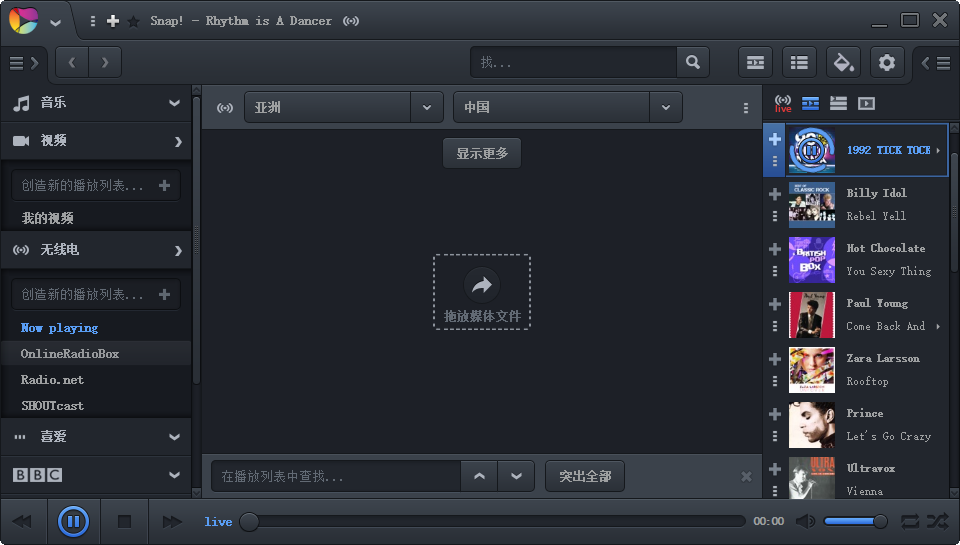Toggle the left sidebar panel icon
This screenshot has height=545, width=960.
pos(24,62)
